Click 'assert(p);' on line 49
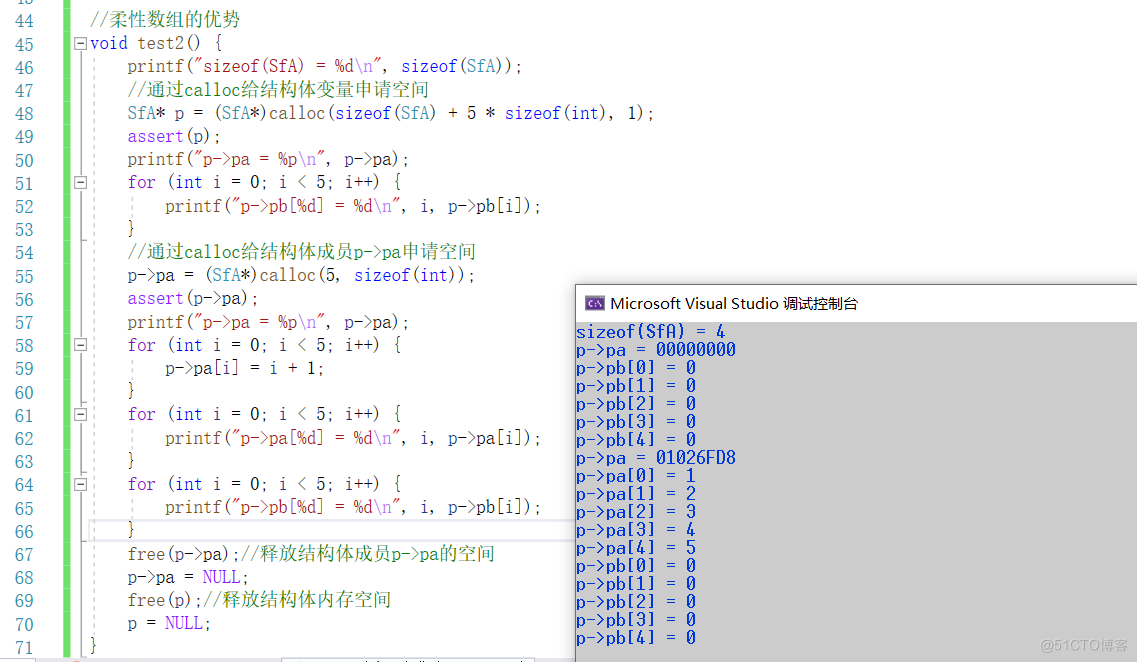Image resolution: width=1137 pixels, height=662 pixels. tap(174, 136)
